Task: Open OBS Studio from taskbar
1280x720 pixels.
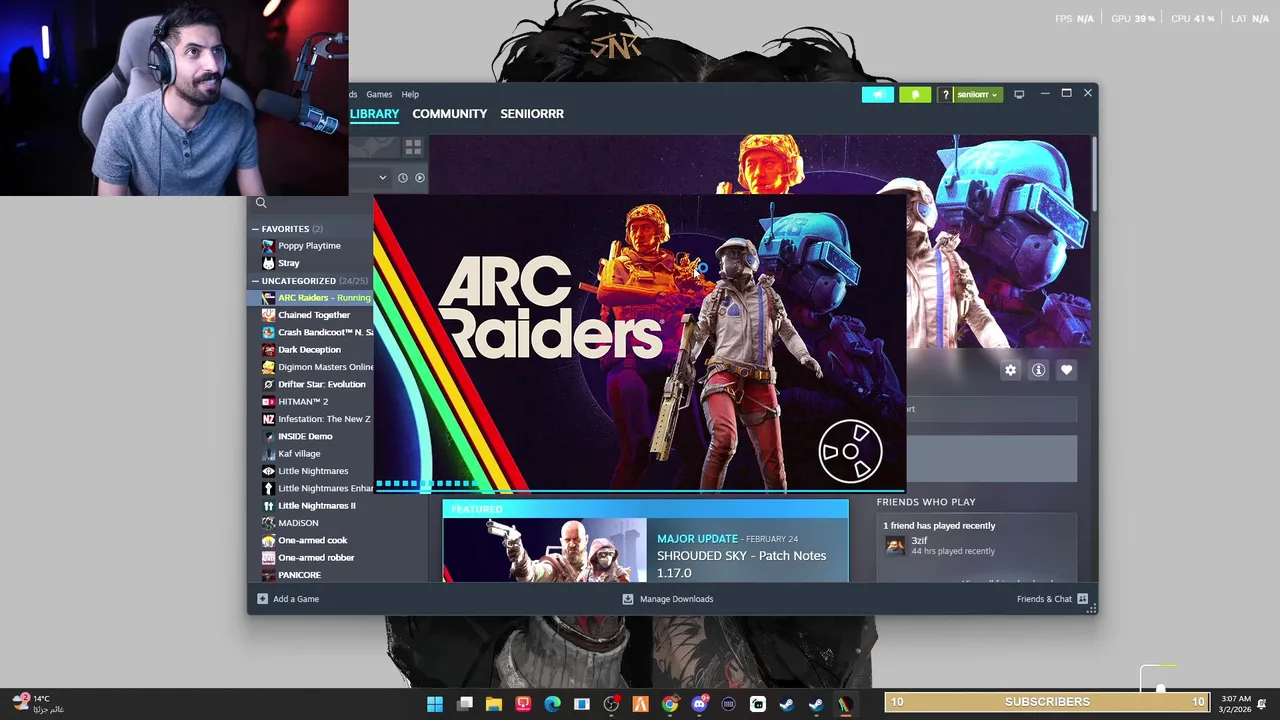Action: (611, 704)
